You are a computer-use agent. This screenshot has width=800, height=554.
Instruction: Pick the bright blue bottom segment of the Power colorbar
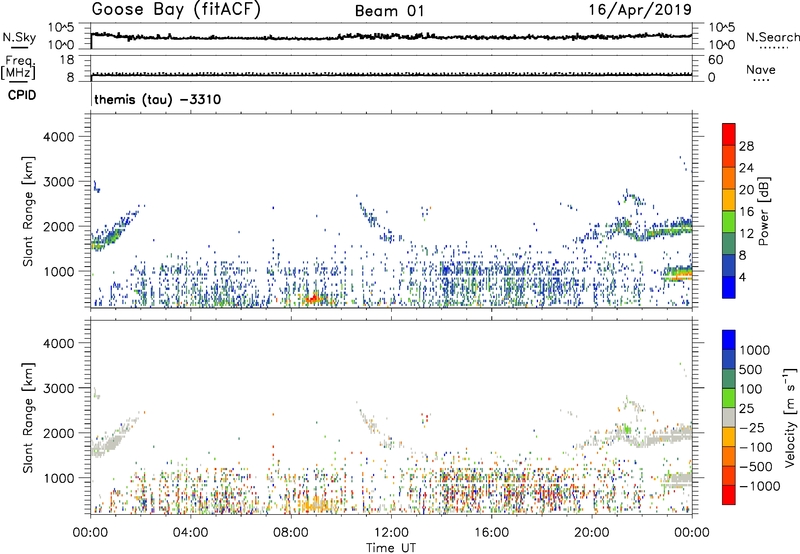pos(729,287)
